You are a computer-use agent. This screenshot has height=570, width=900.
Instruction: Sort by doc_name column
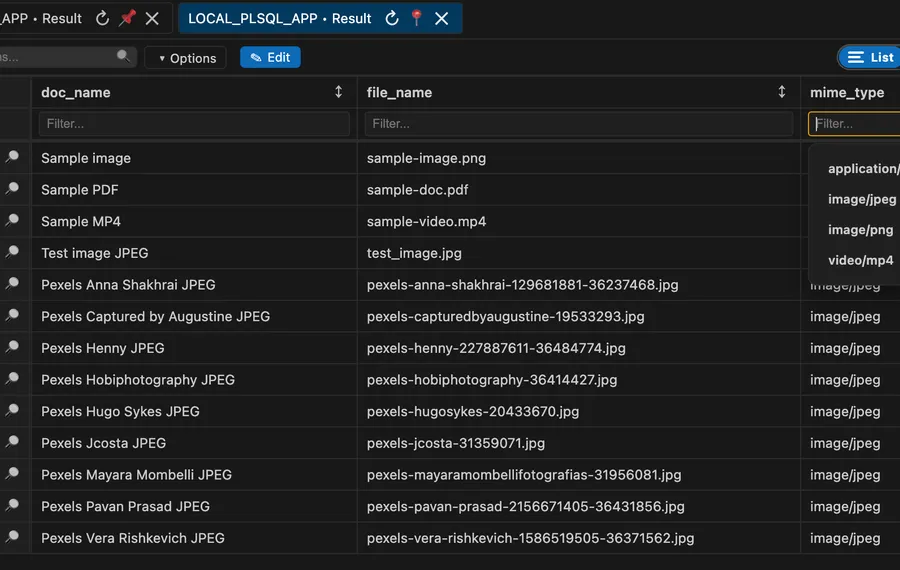(x=339, y=92)
